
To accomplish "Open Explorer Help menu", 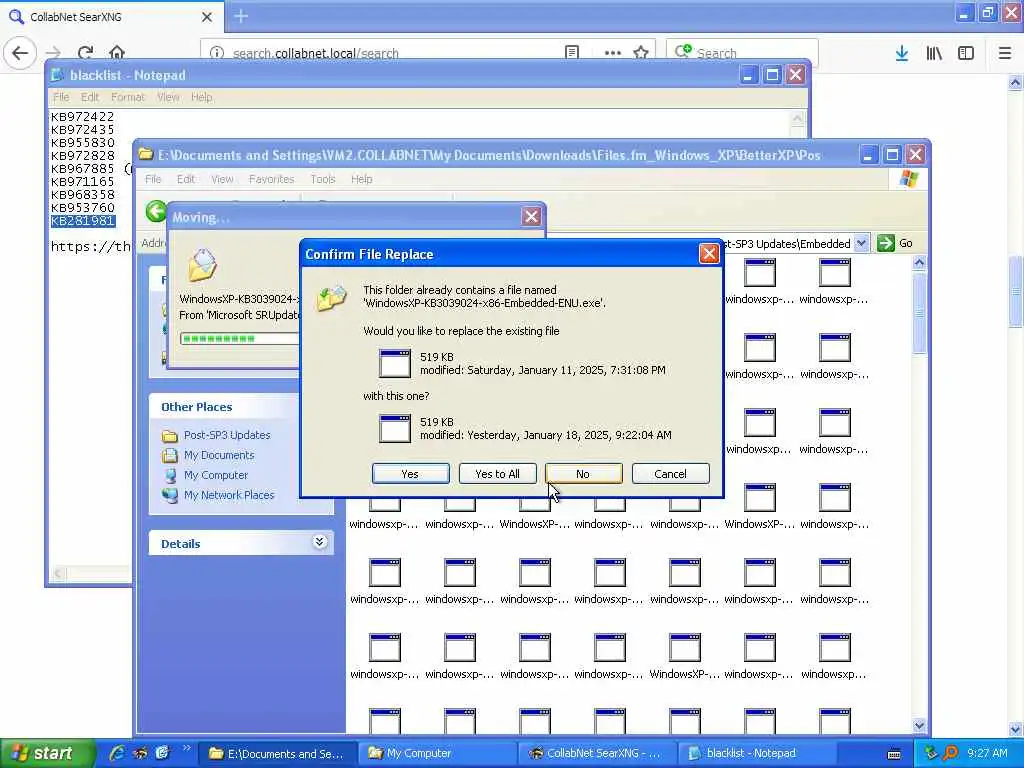I will (x=361, y=179).
